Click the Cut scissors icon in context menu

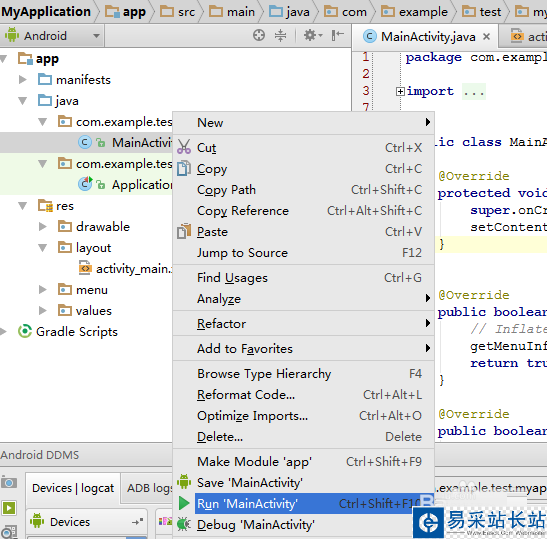[x=184, y=147]
